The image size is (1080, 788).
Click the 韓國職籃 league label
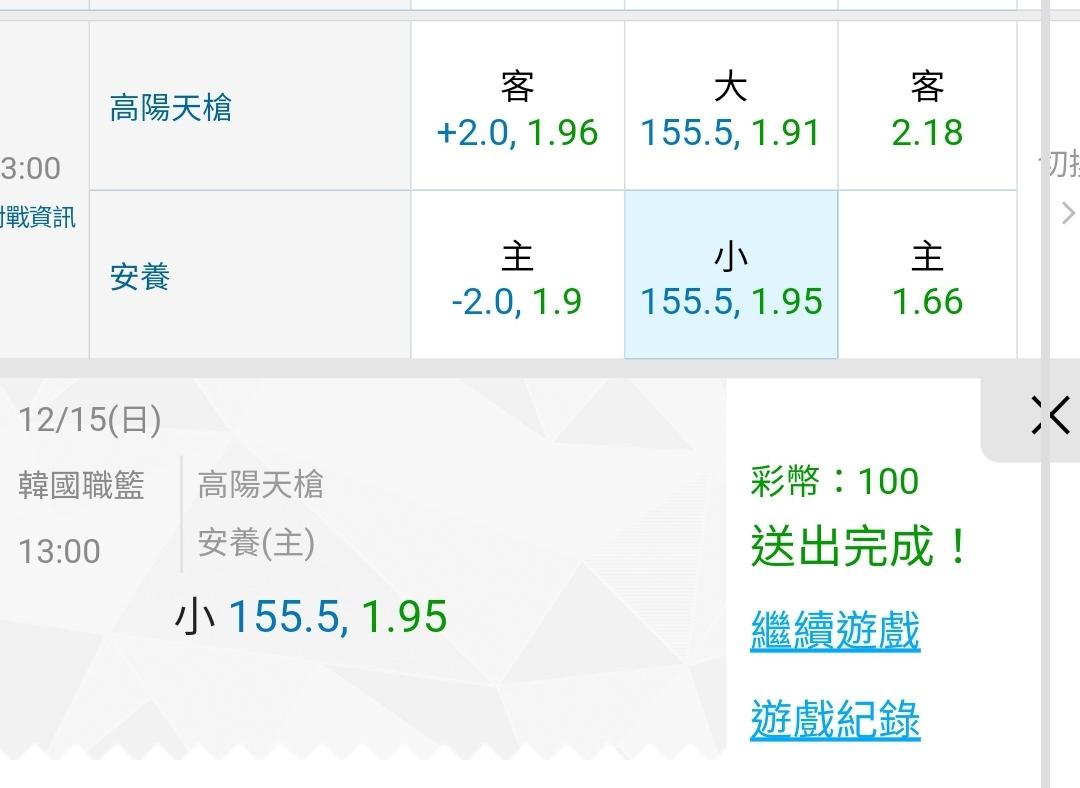[81, 486]
